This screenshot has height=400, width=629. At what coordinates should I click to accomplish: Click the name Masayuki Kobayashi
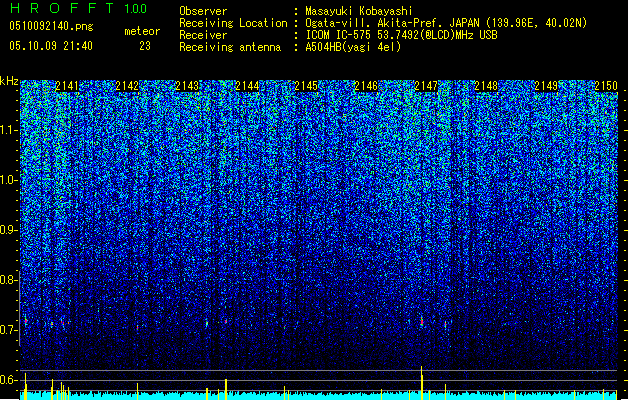pyautogui.click(x=359, y=11)
